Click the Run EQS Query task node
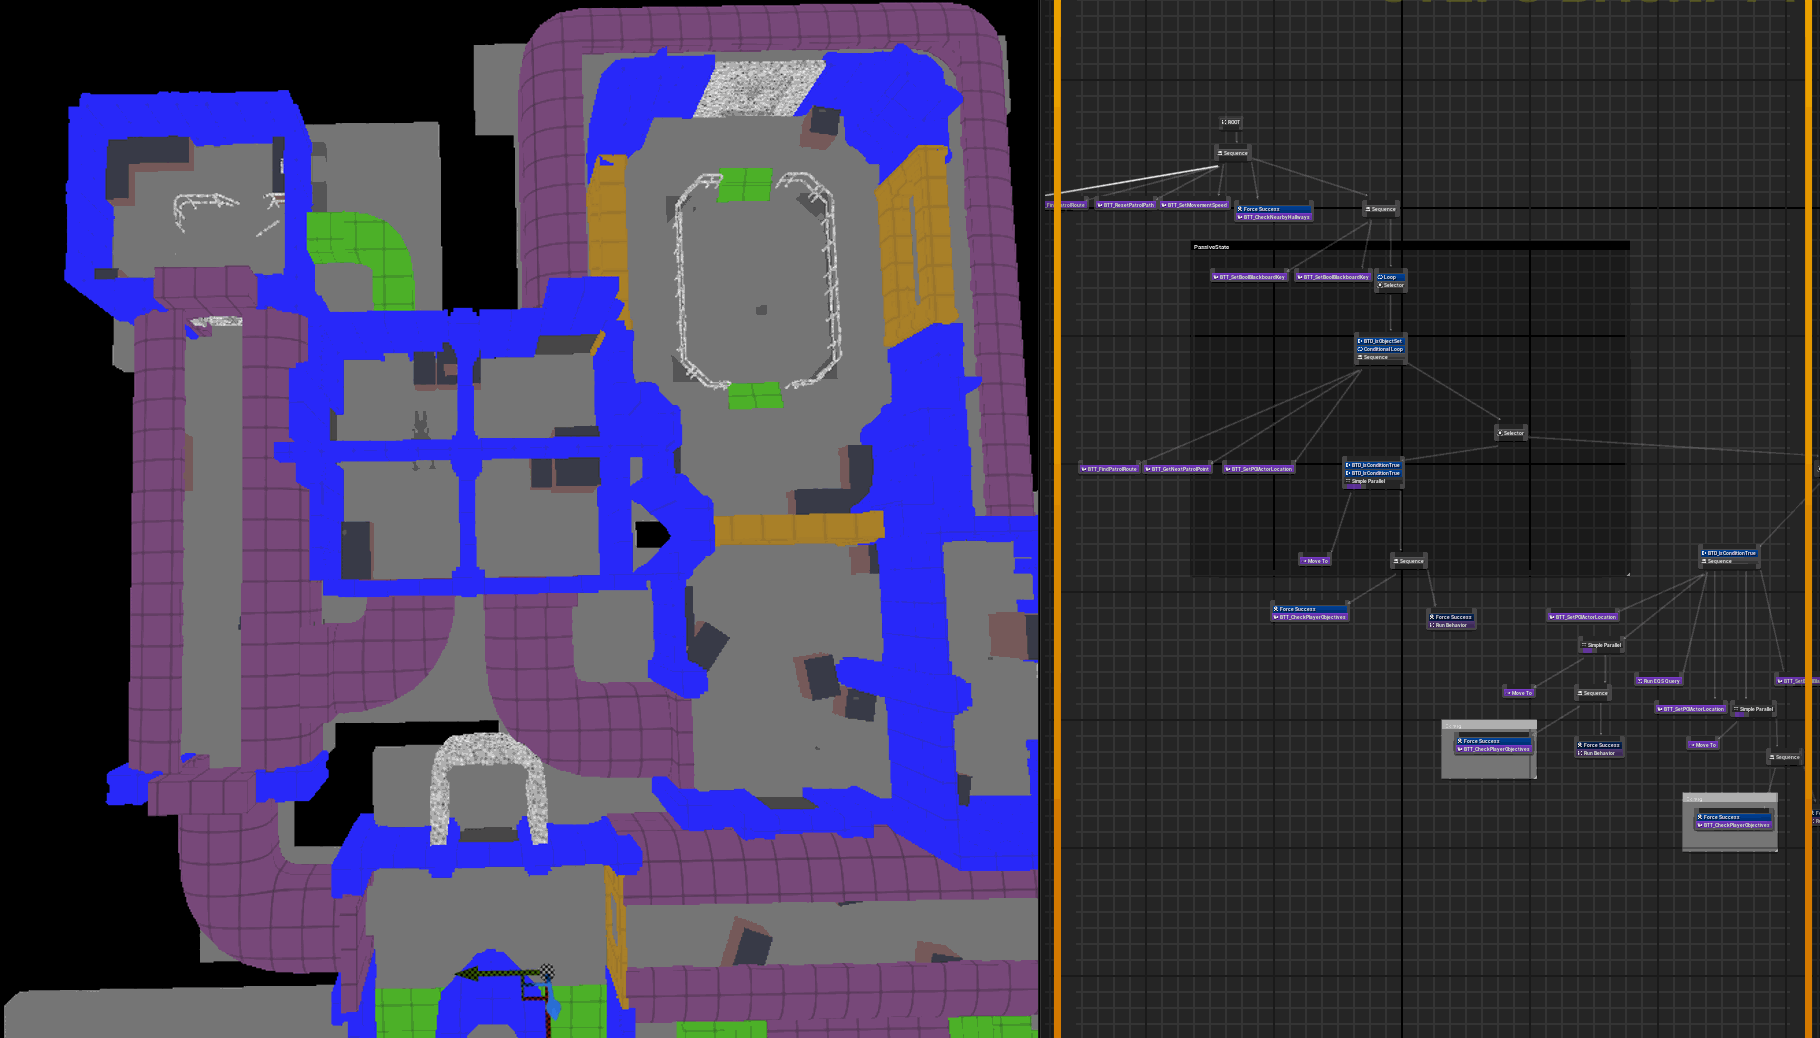Screen dimensions: 1820x1038 point(1659,681)
